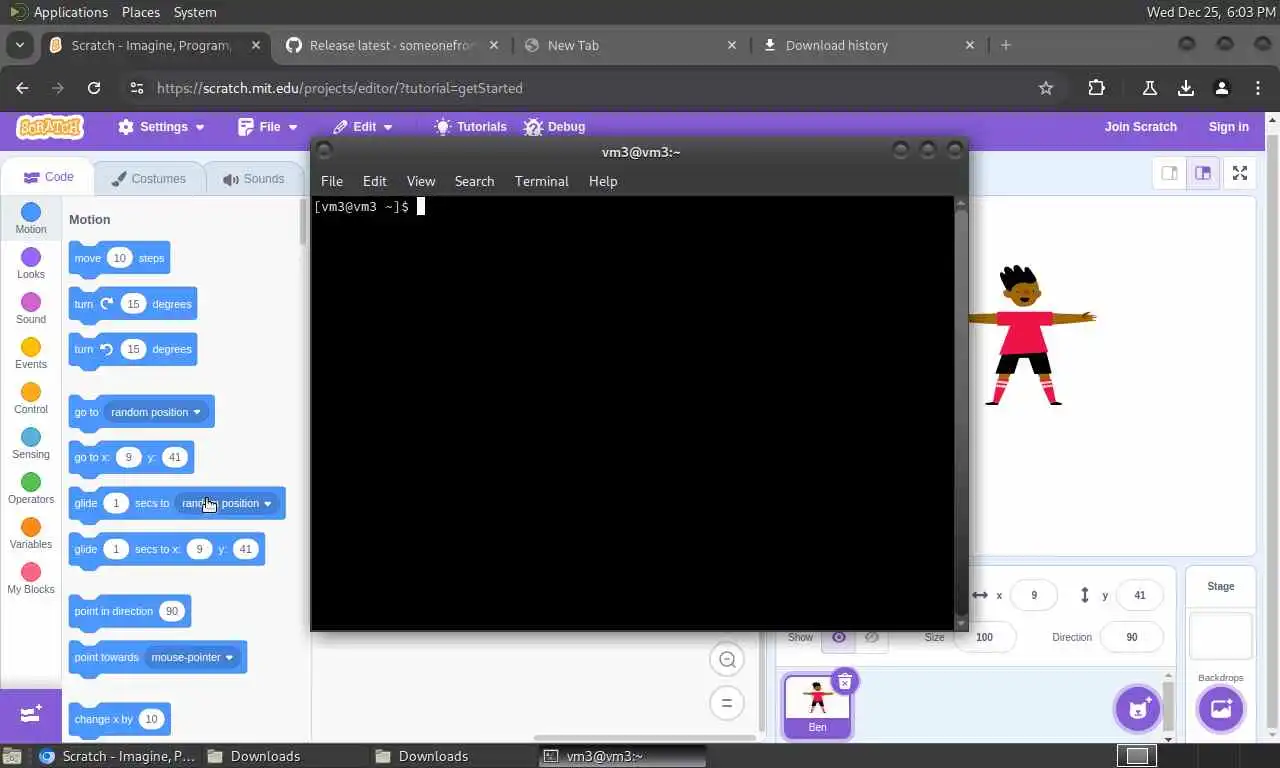Go back in browser history
Screen dimensions: 1280x768
(22, 88)
